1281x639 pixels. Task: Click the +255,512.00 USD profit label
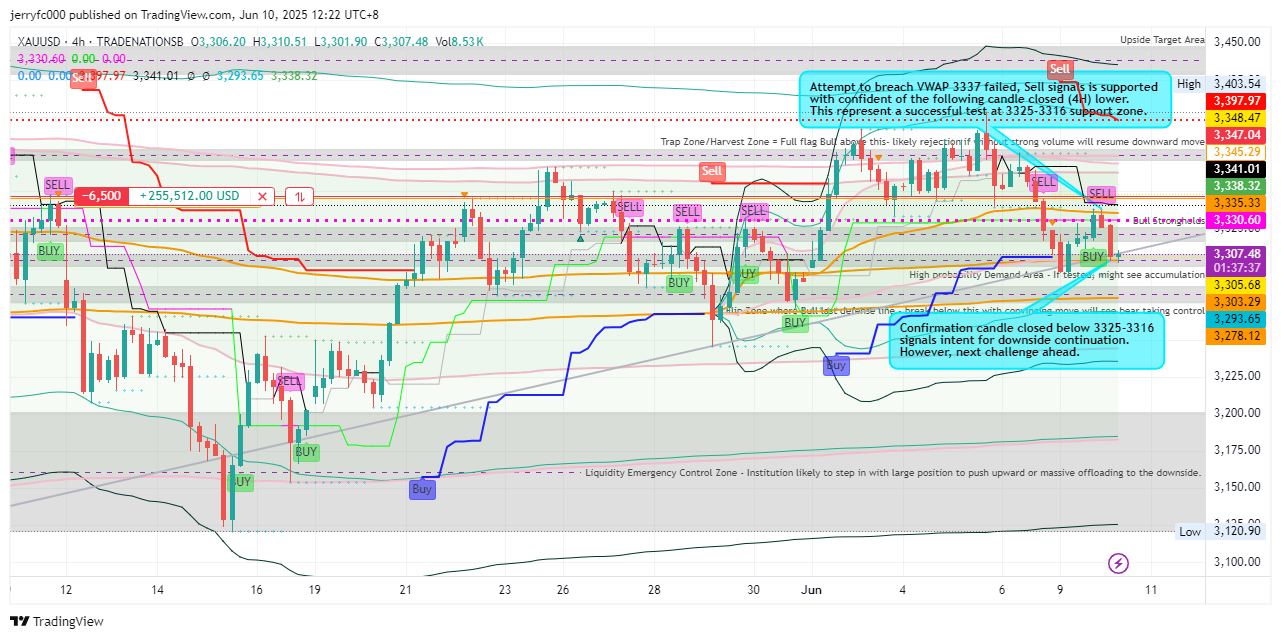click(191, 197)
